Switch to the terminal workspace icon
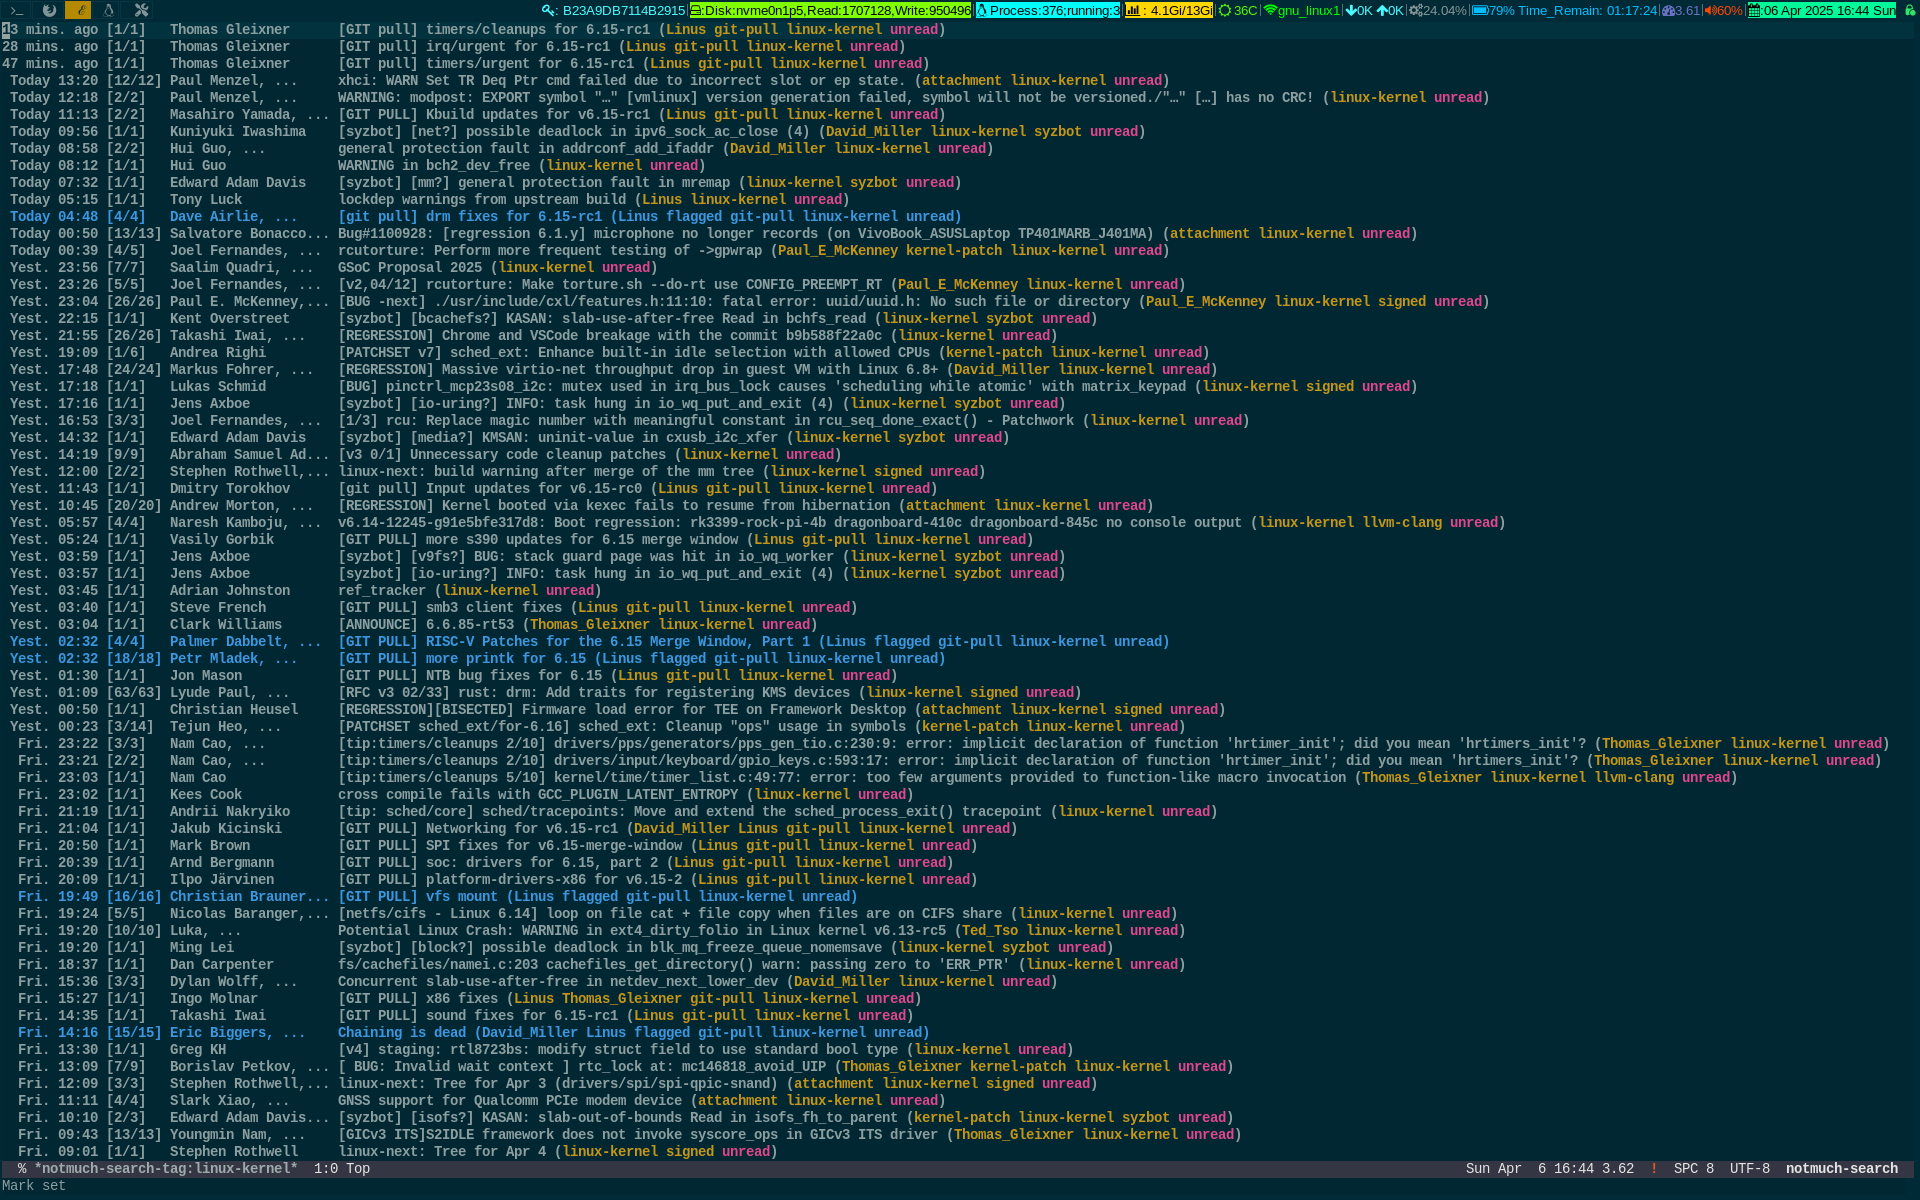This screenshot has height=1200, width=1920. coord(17,10)
